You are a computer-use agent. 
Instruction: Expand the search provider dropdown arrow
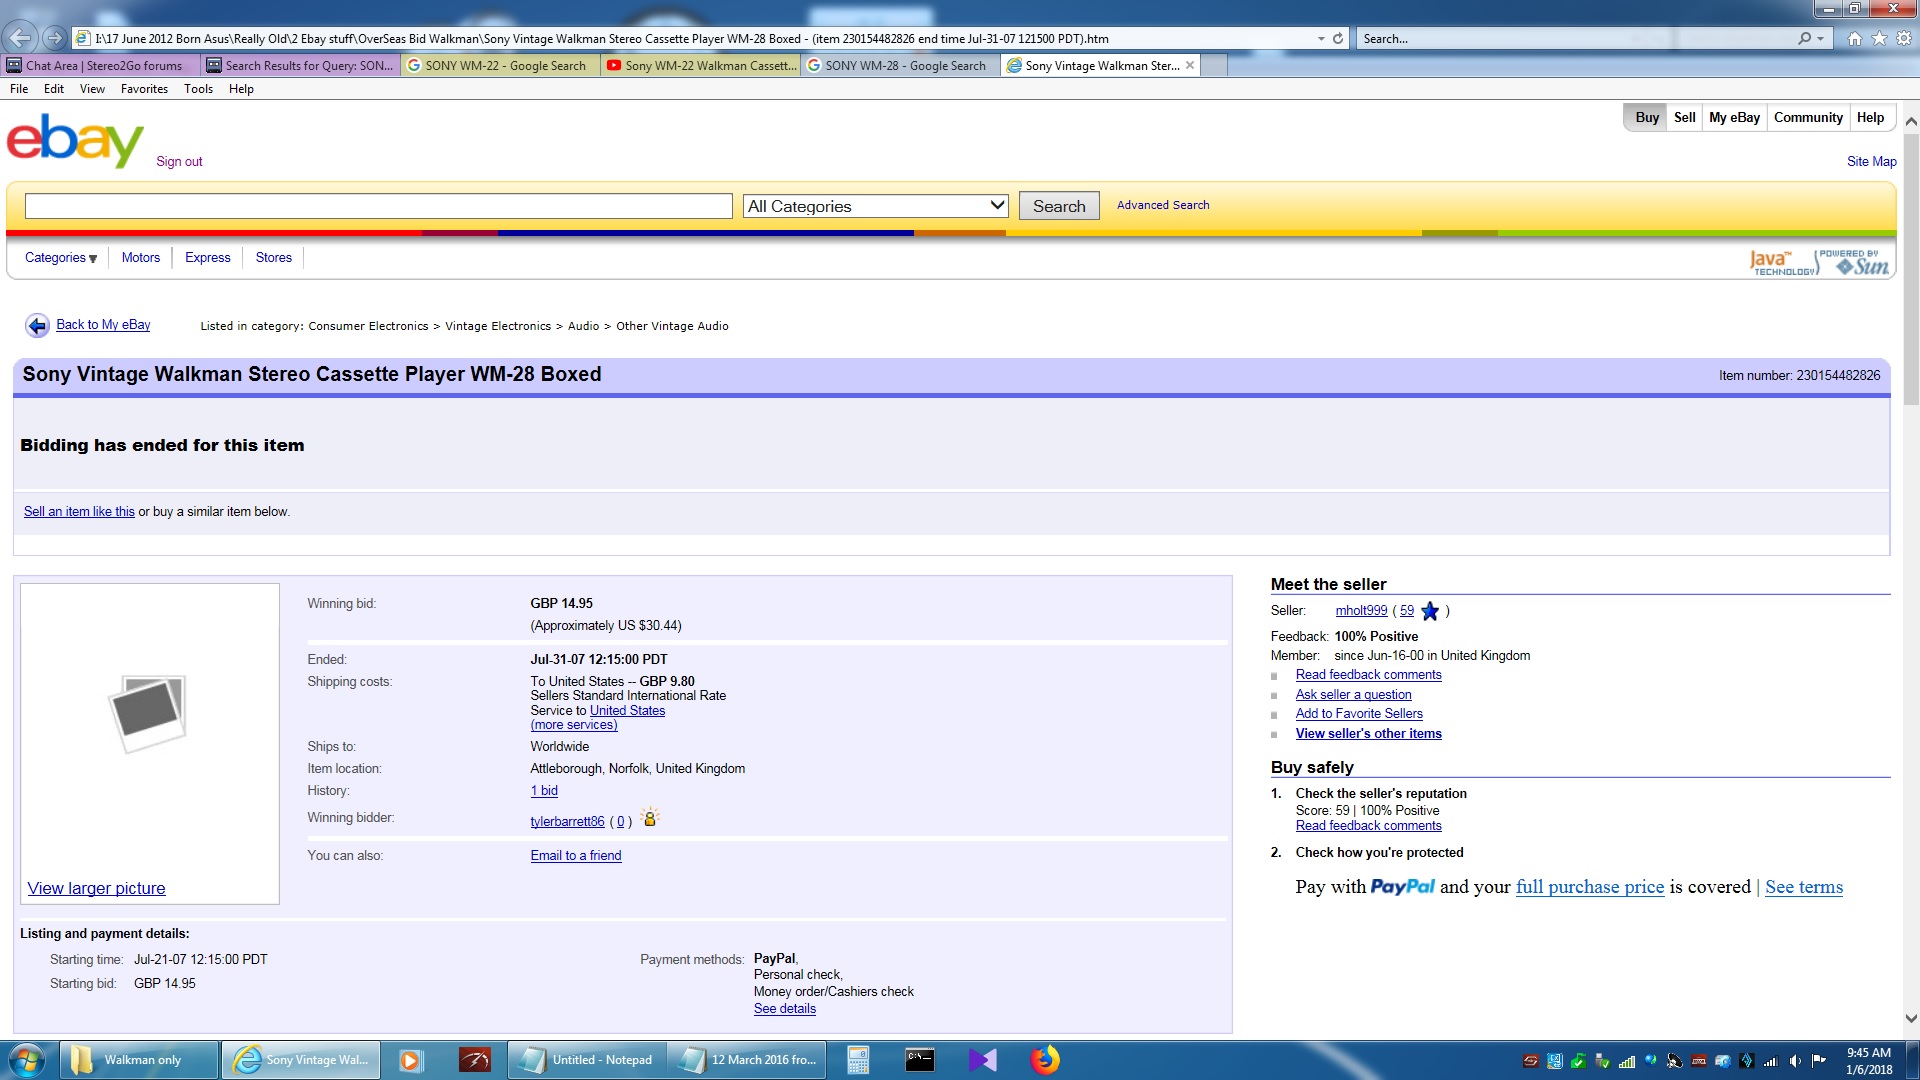(1821, 39)
